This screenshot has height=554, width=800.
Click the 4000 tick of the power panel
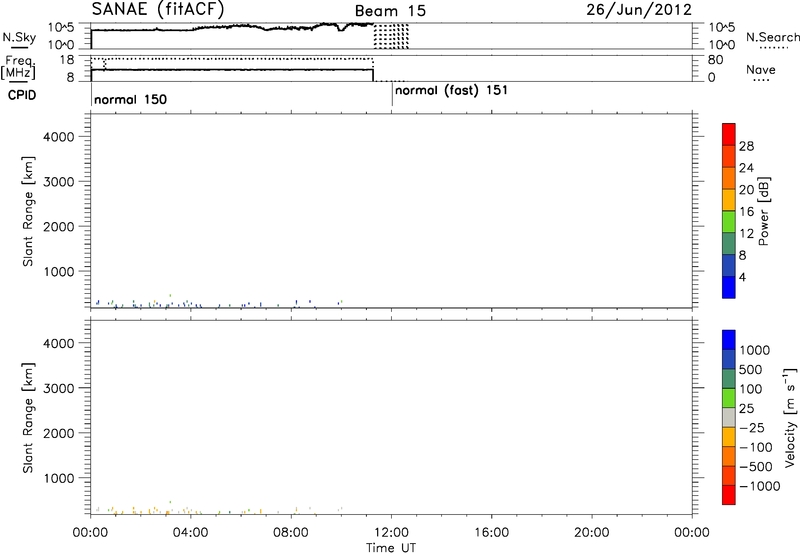59,137
